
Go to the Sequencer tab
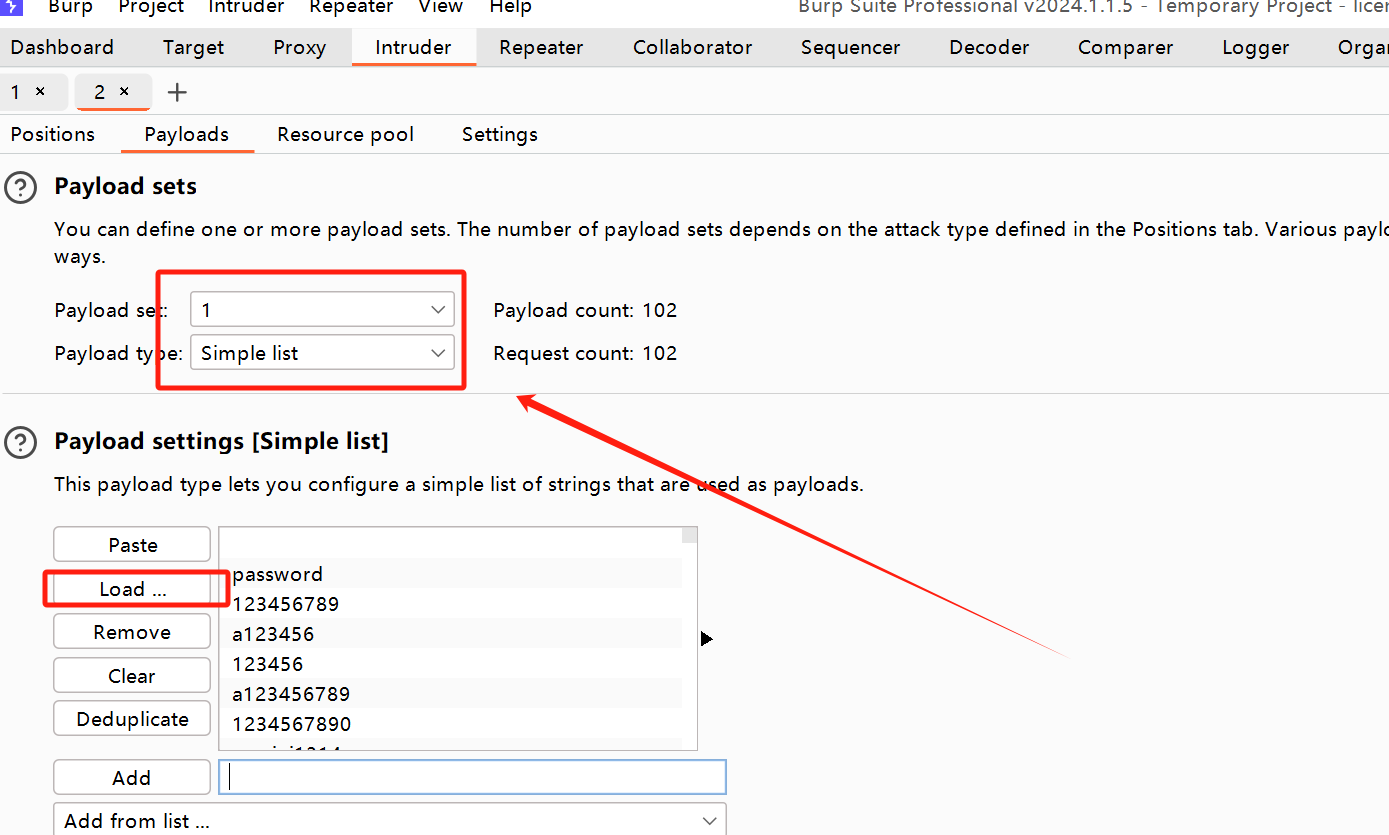coord(850,47)
